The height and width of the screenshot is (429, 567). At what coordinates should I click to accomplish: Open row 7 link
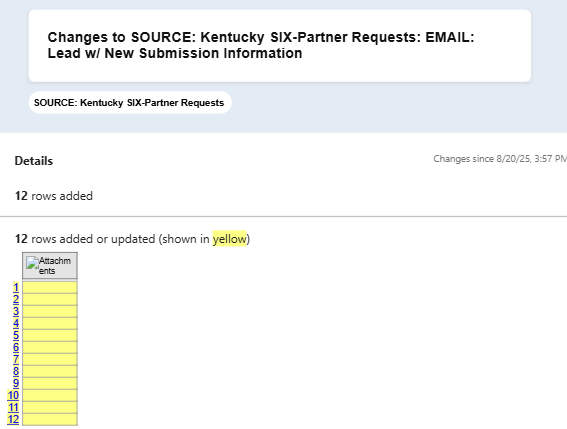coord(16,360)
